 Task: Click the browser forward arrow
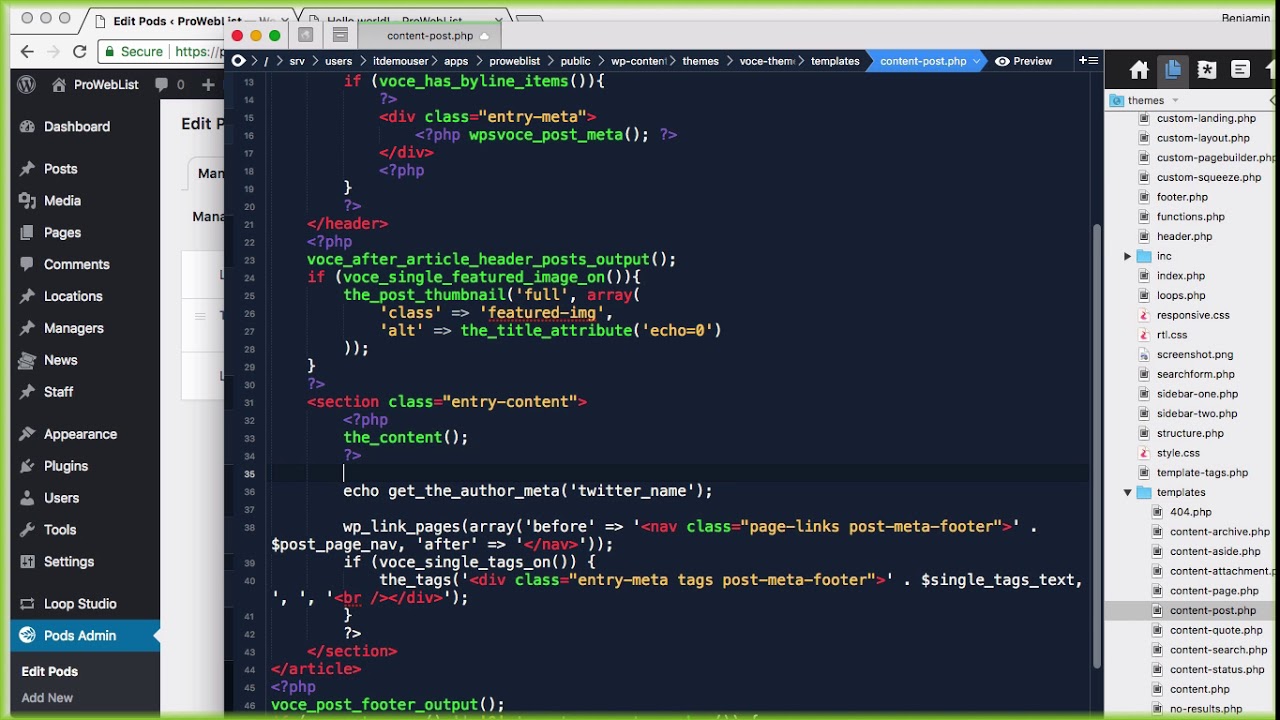tap(53, 52)
